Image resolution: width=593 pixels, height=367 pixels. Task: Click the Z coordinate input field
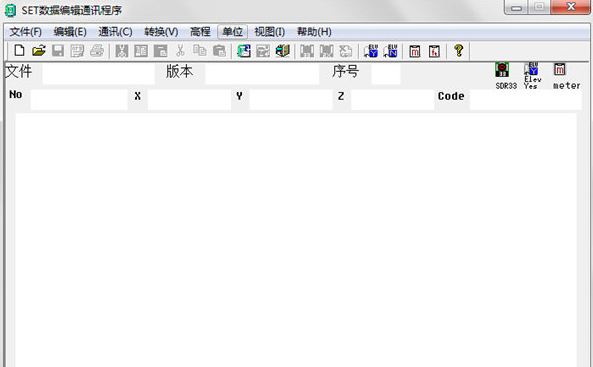[x=393, y=100]
